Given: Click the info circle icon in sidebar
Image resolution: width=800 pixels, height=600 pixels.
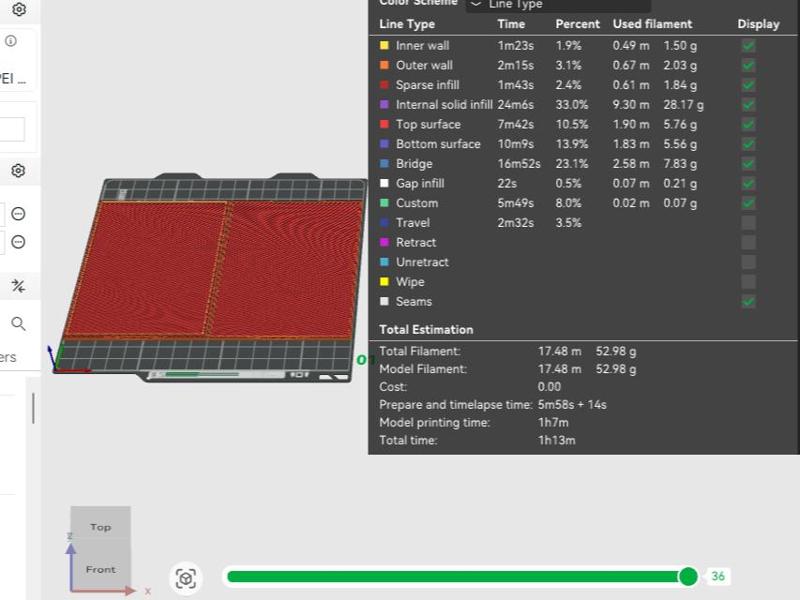Looking at the screenshot, I should 11,41.
